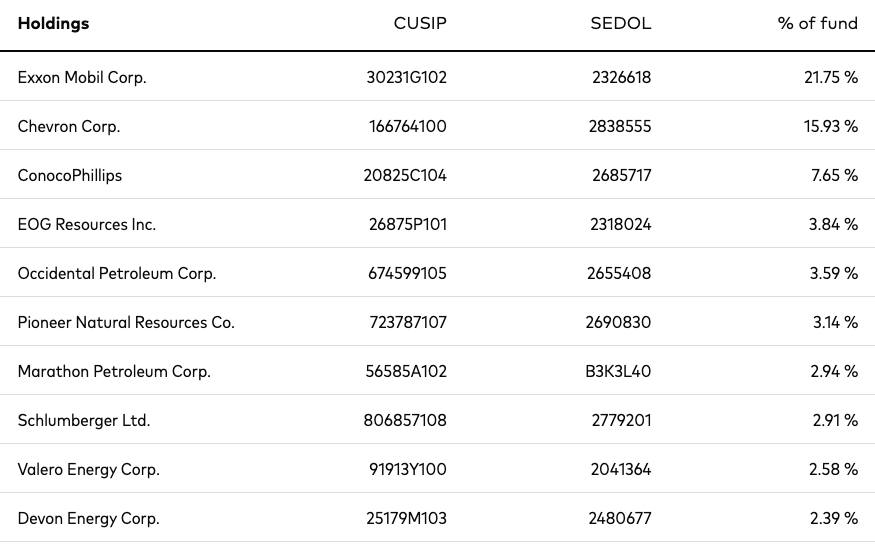Click Marathon Petroleum Corp. holding

(x=114, y=372)
